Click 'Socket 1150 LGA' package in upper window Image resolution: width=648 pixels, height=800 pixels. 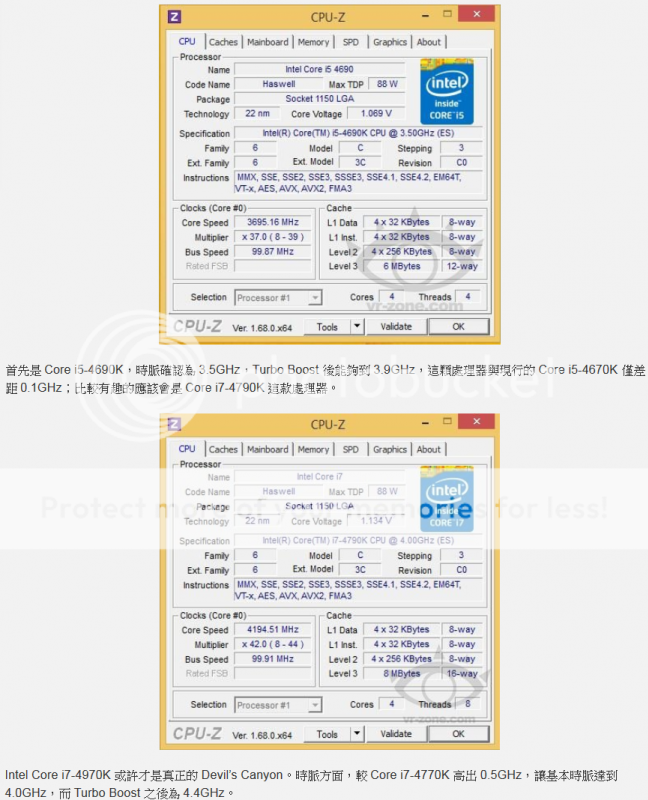(x=319, y=98)
